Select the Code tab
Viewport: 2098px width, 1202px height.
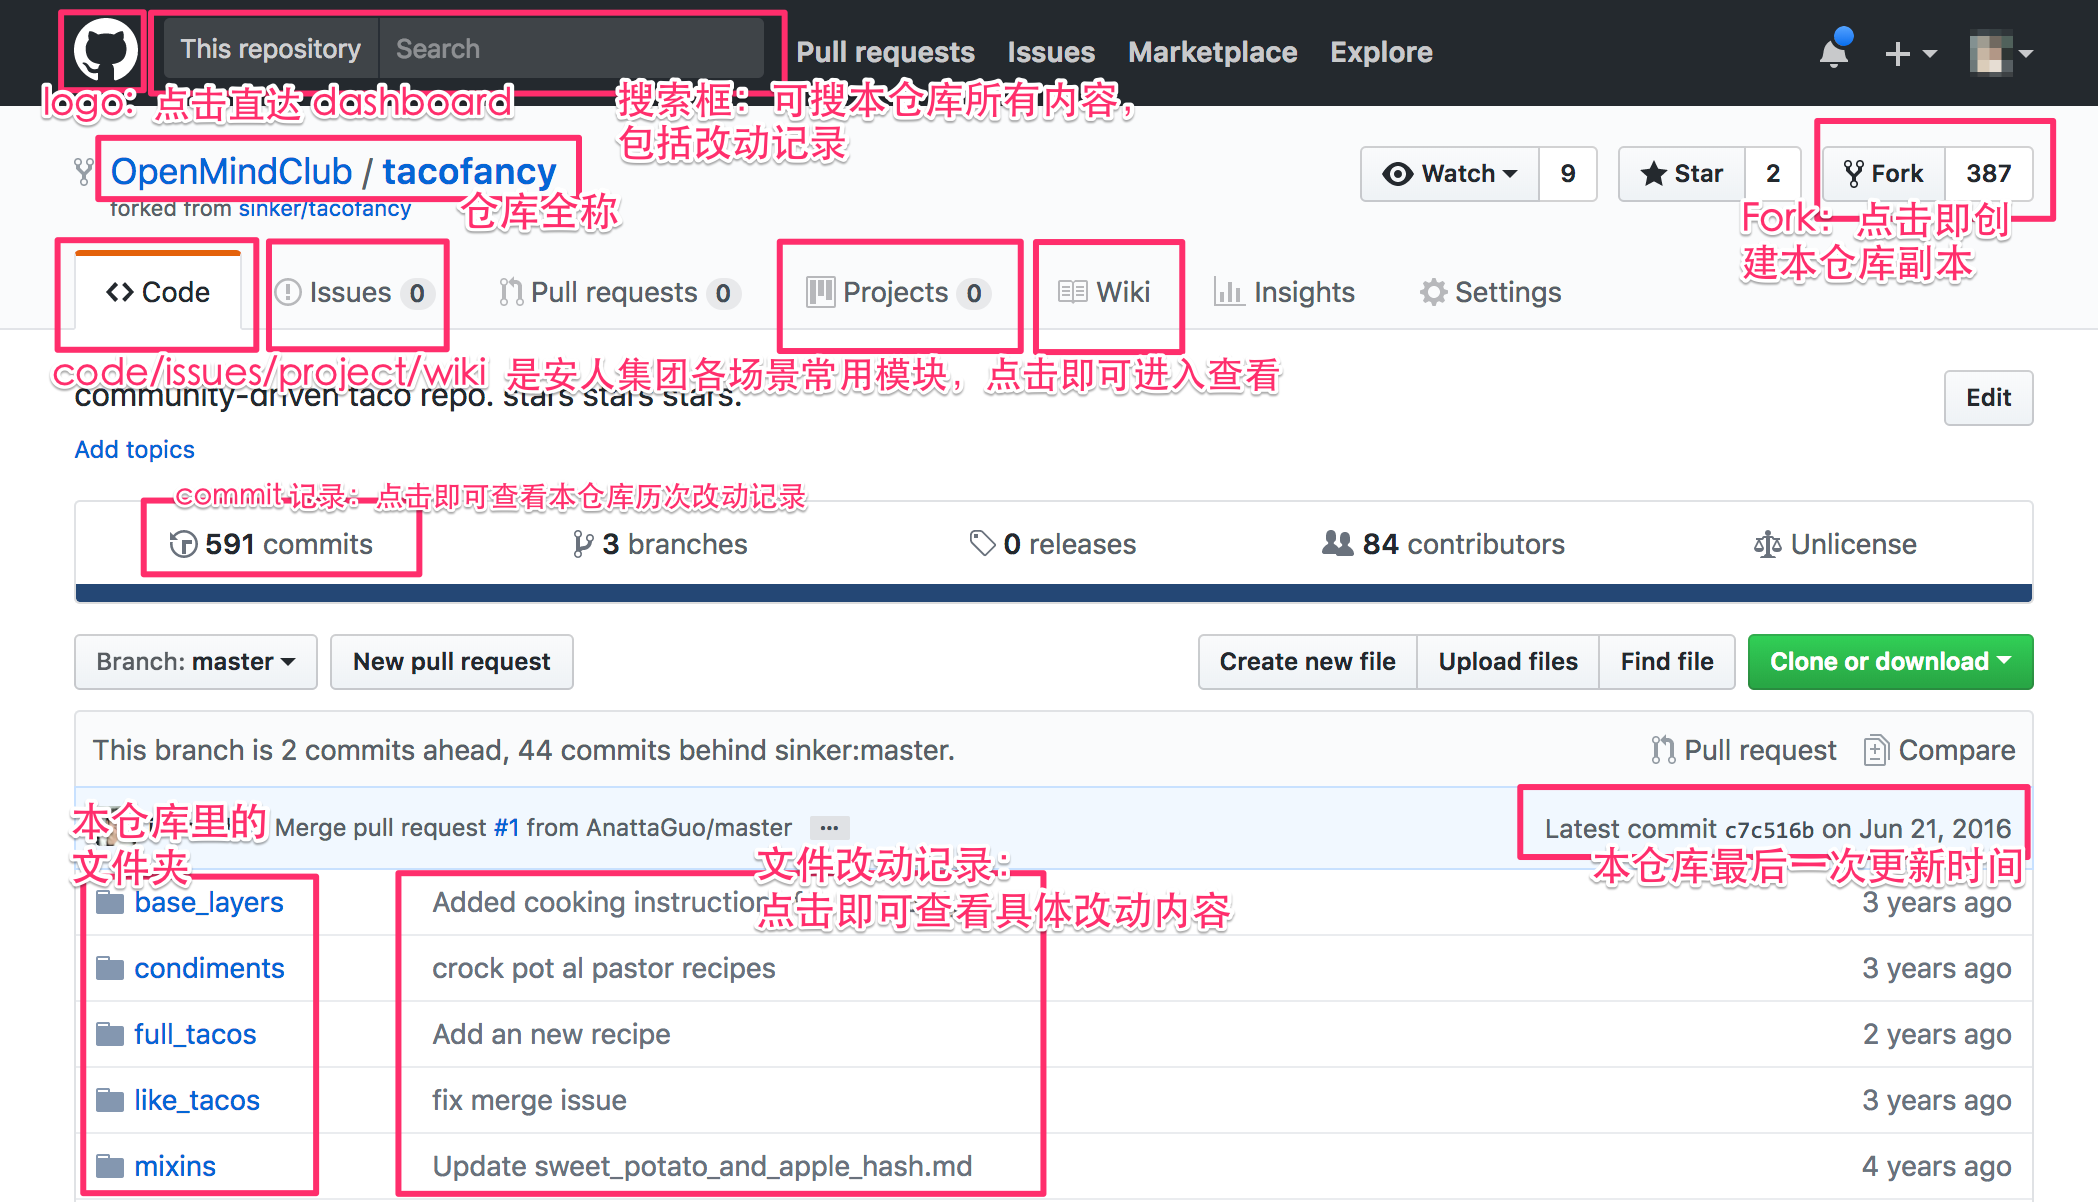click(x=158, y=292)
